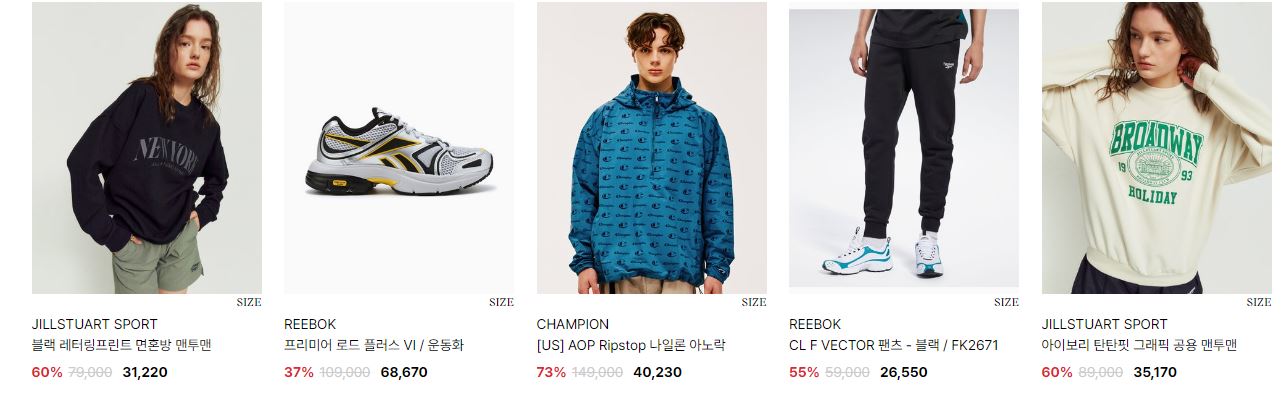Screen dimensions: 1284x419
Task: Open 아이보리 탄탄핏 그래픽 공용 맨투맨 title
Action: 1140,346
